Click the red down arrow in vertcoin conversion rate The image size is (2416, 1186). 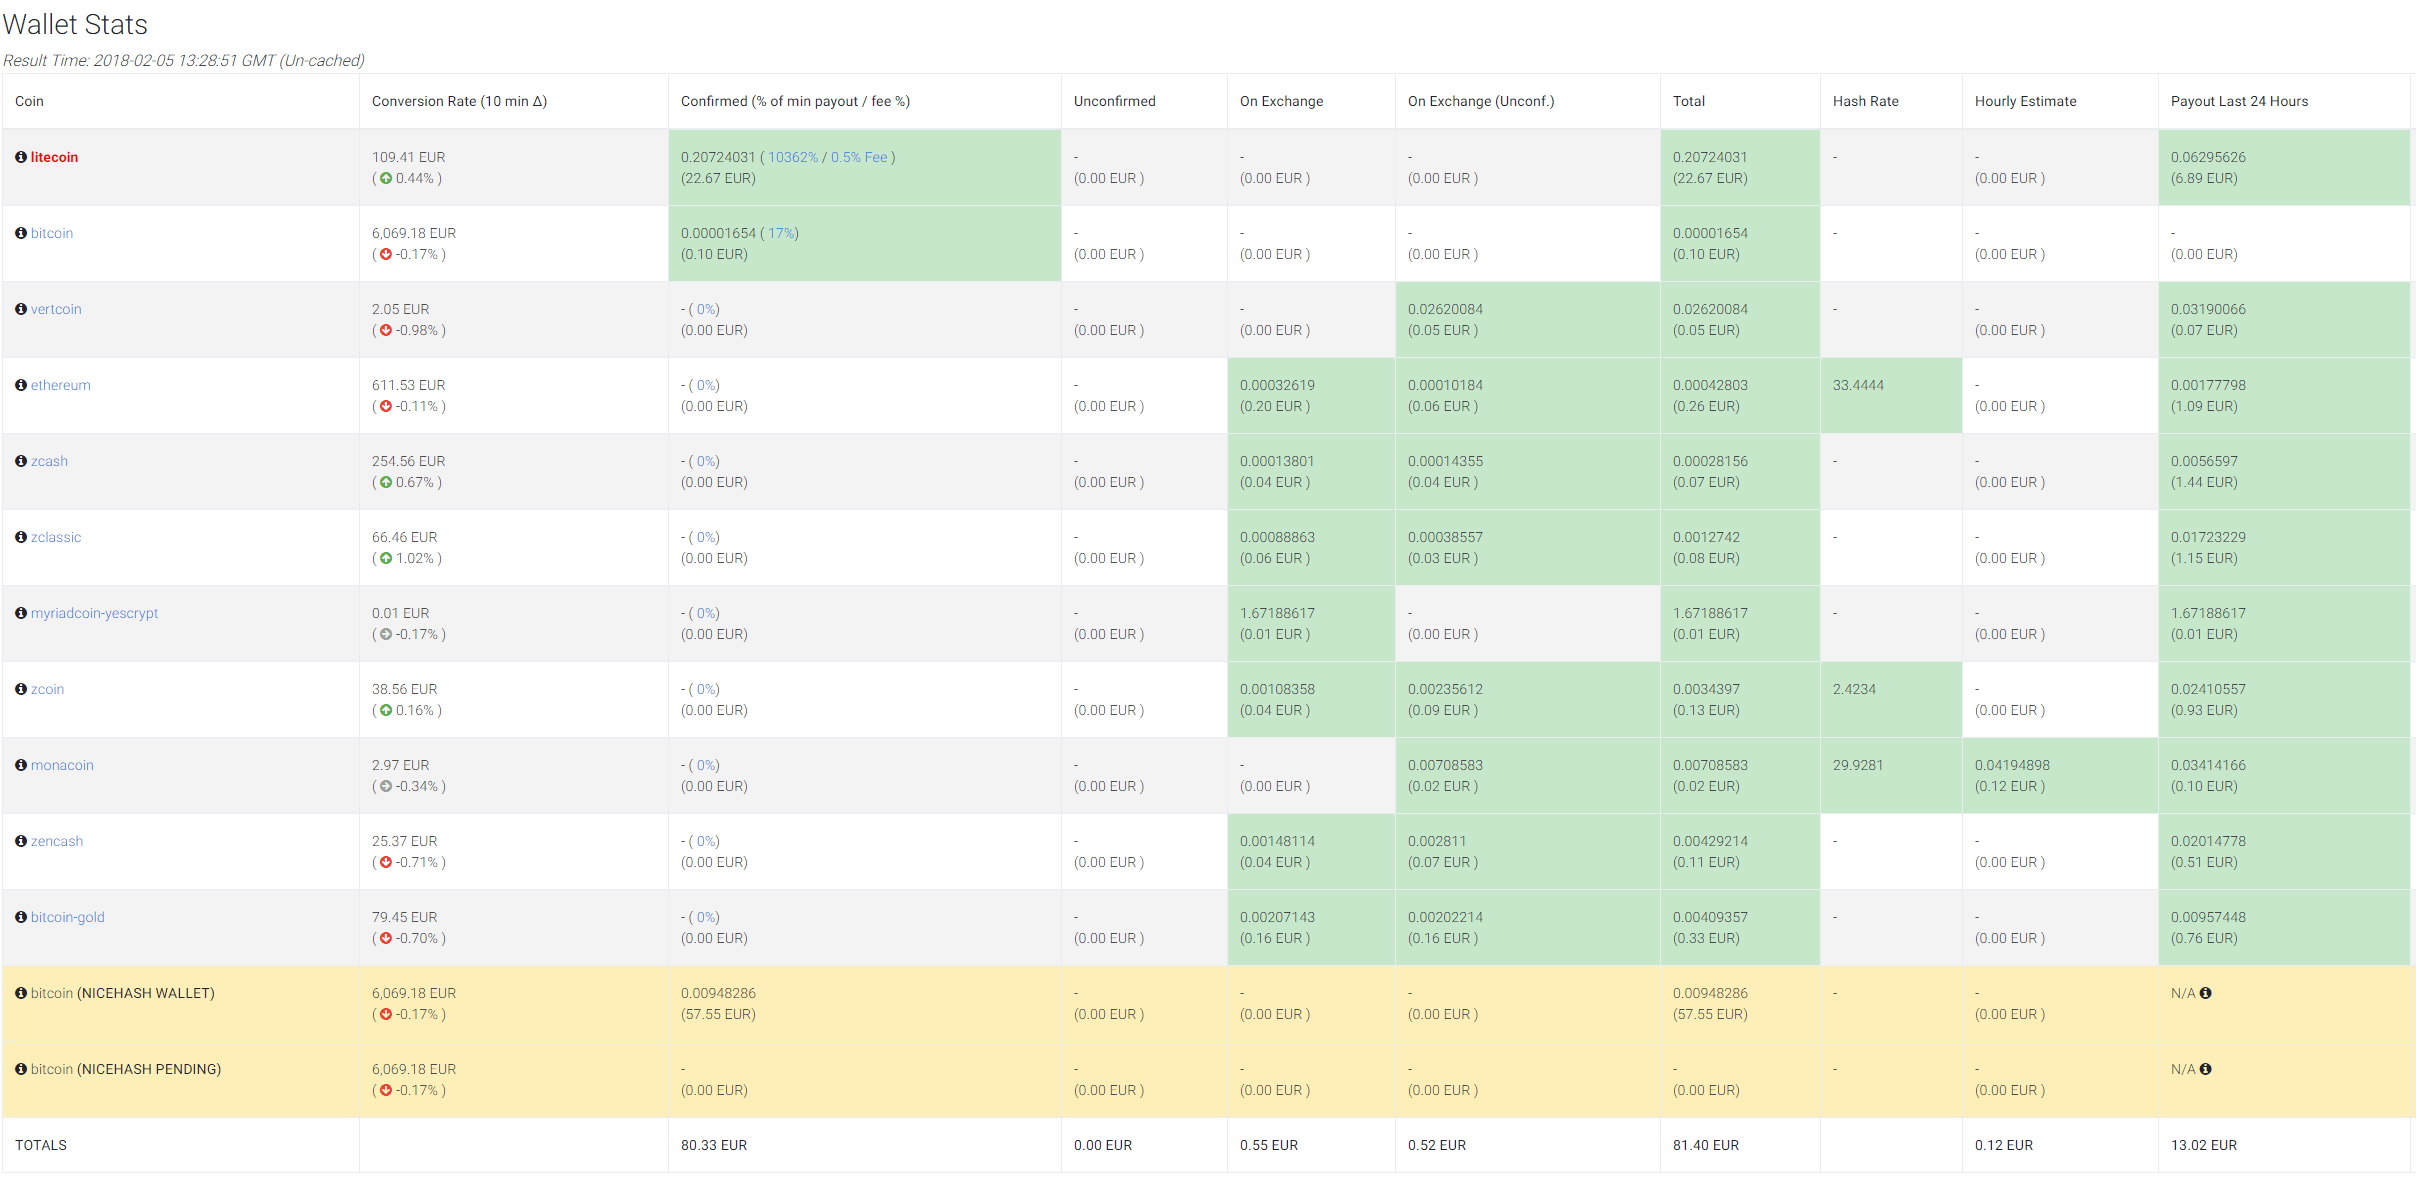pos(386,330)
